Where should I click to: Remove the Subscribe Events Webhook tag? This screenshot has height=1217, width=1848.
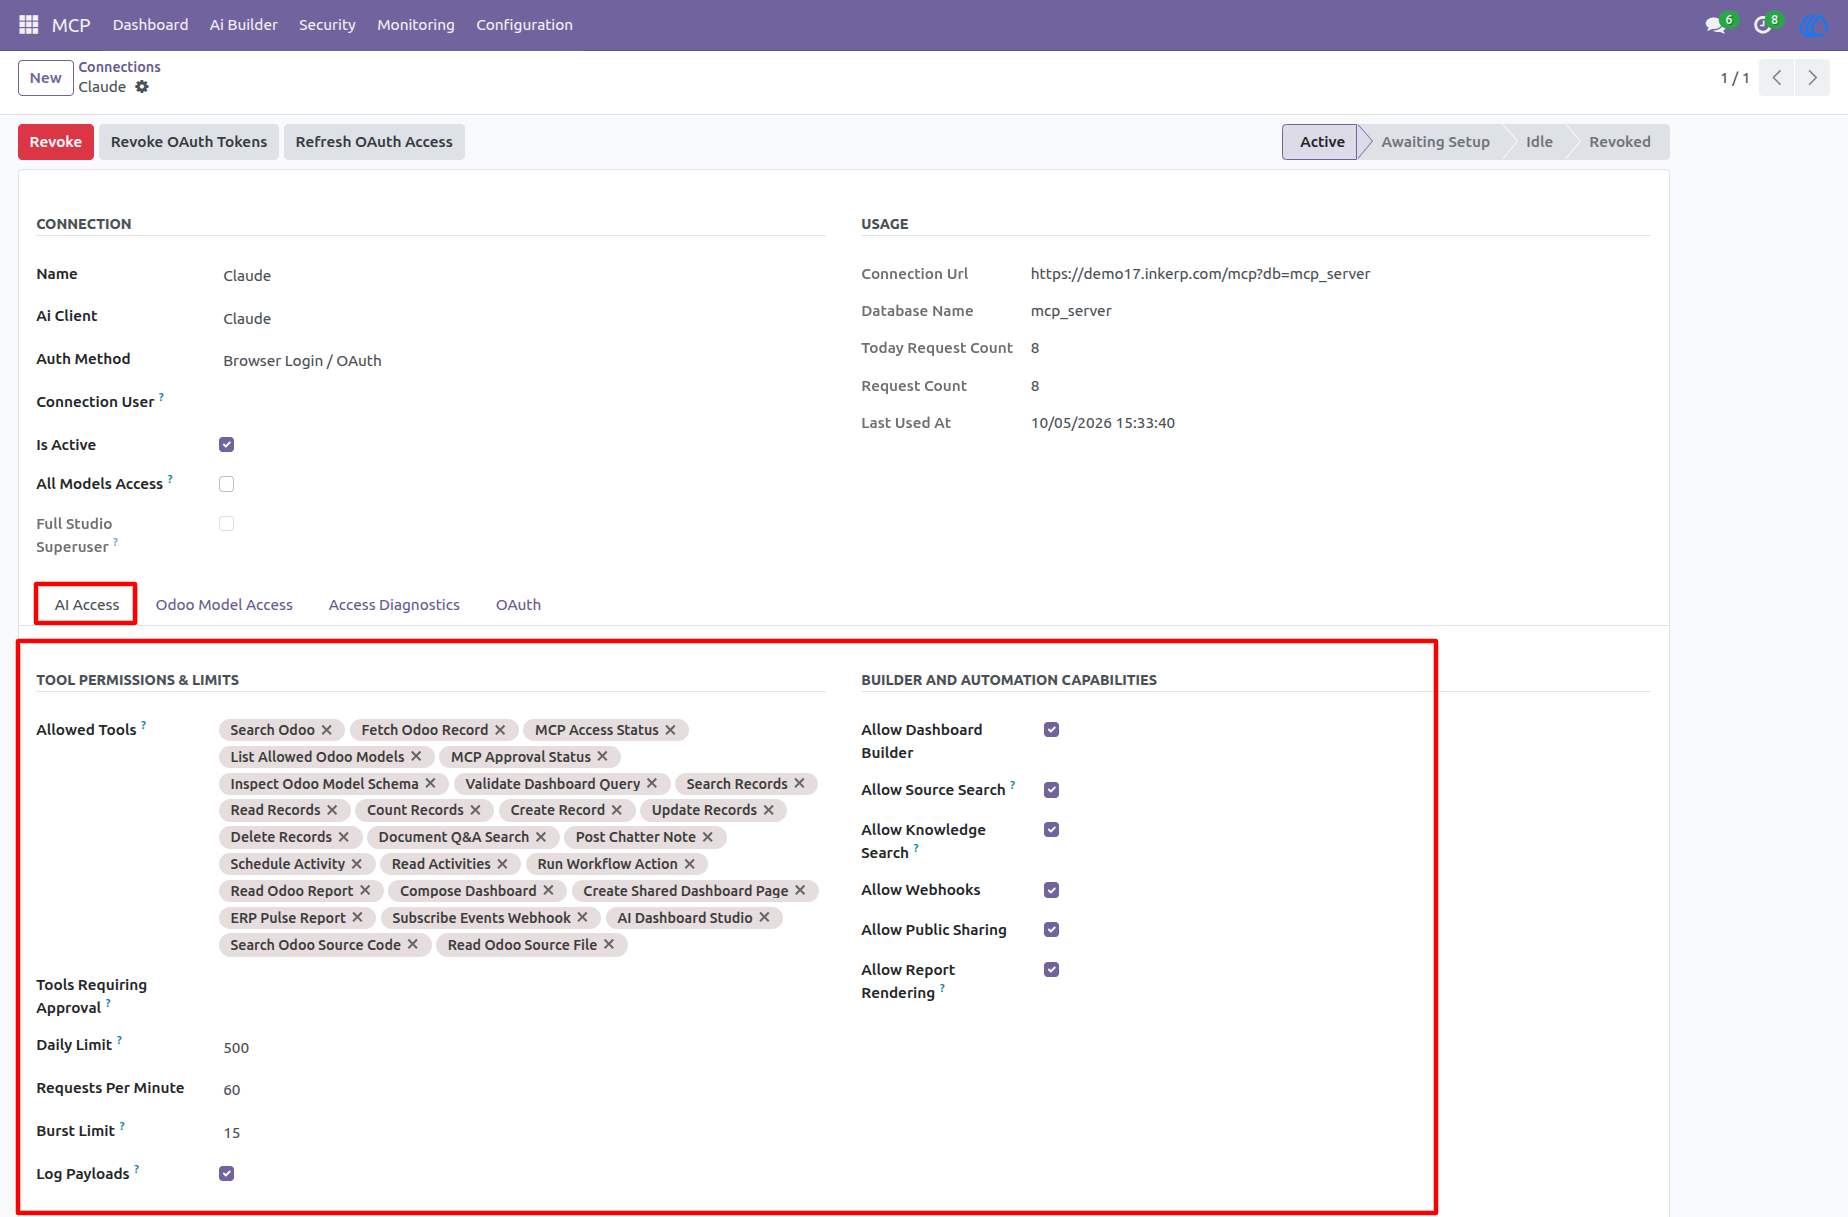582,918
